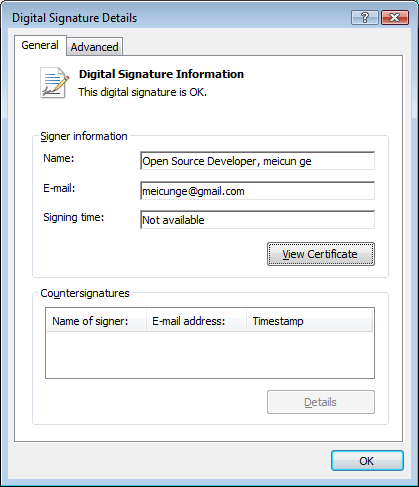Screen dimensions: 419x487
Task: Click the grayed-out Details button
Action: coord(321,402)
